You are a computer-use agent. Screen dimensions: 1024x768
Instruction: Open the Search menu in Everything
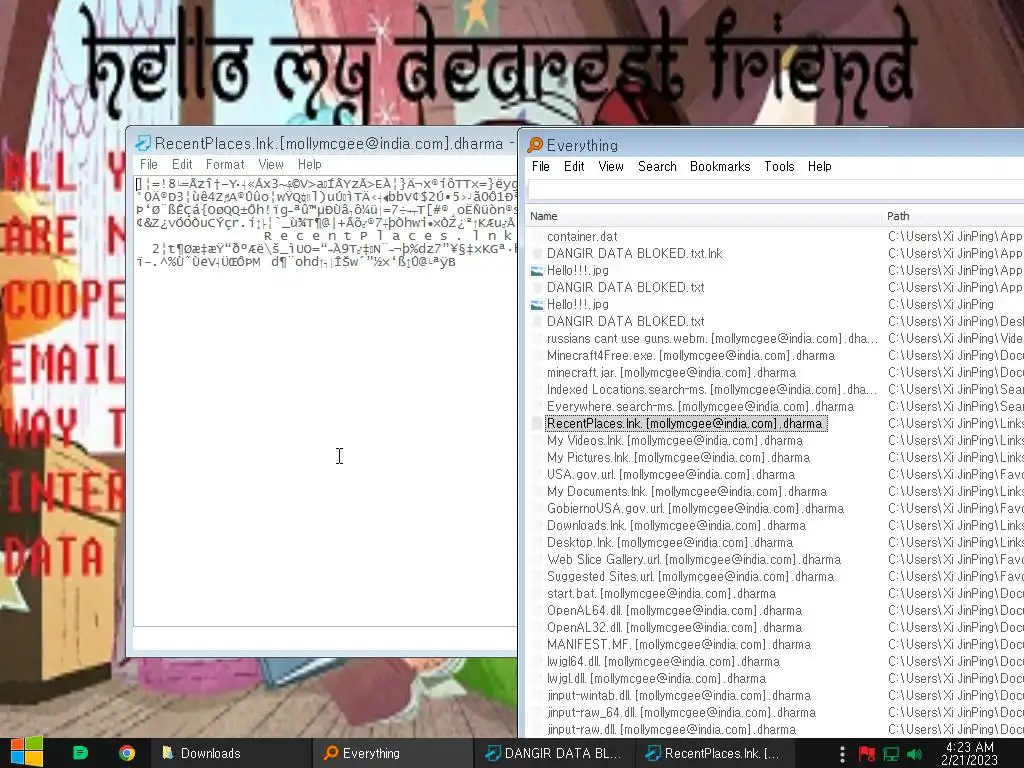pyautogui.click(x=657, y=167)
